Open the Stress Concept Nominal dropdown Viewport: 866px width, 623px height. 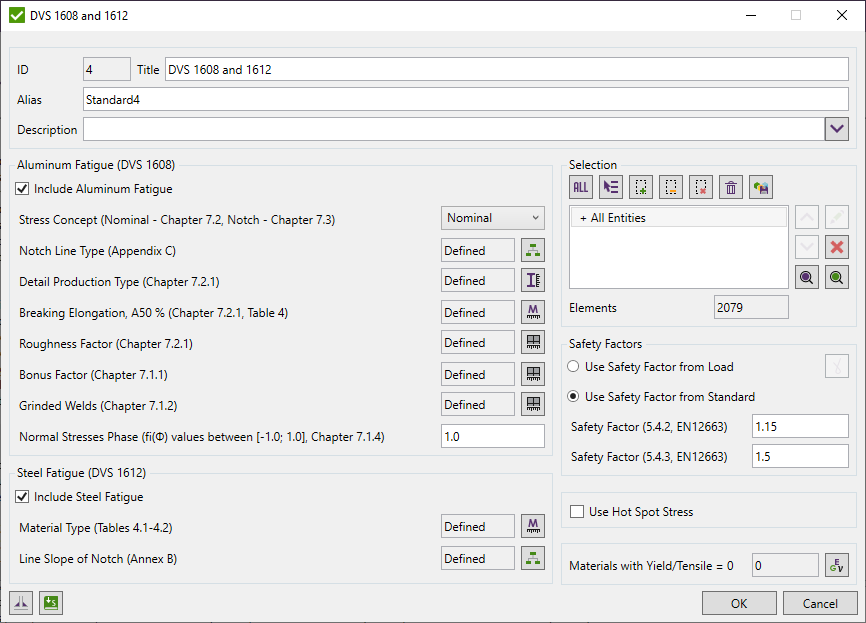(x=492, y=217)
